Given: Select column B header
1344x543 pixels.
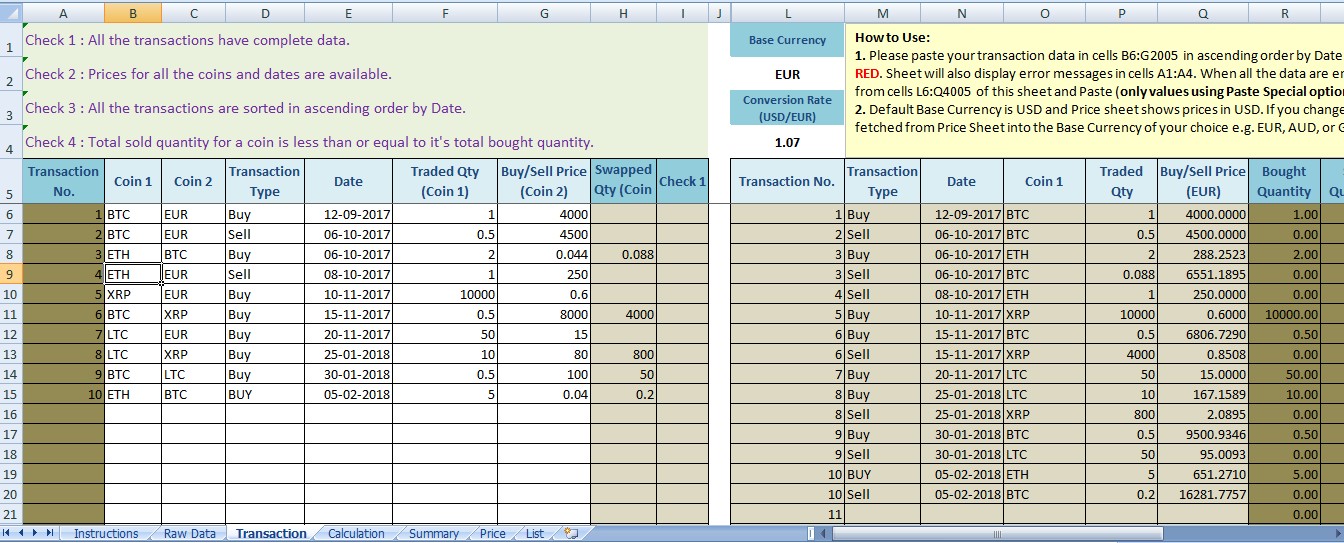Looking at the screenshot, I should pyautogui.click(x=133, y=13).
